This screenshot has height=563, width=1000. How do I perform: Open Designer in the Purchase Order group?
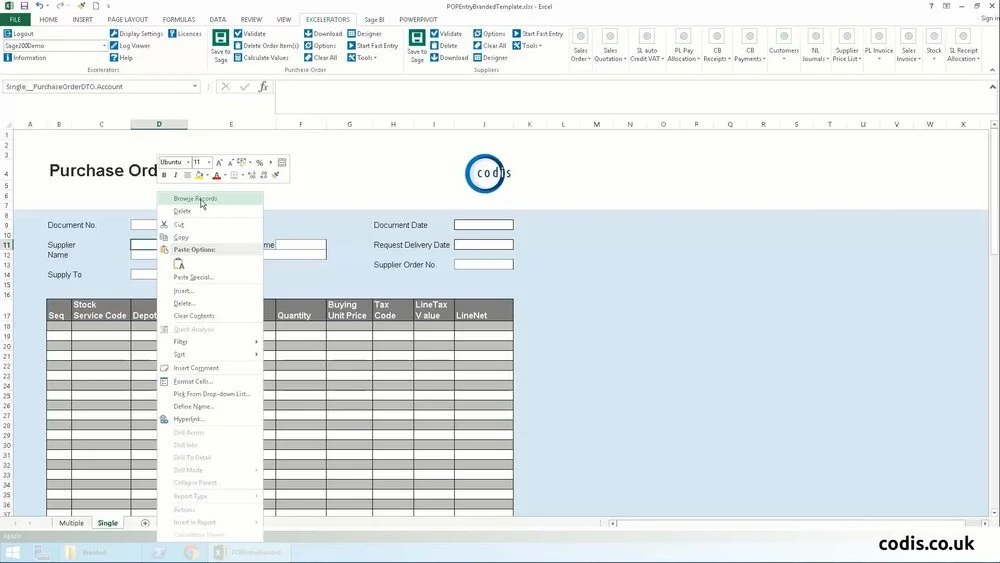(365, 34)
